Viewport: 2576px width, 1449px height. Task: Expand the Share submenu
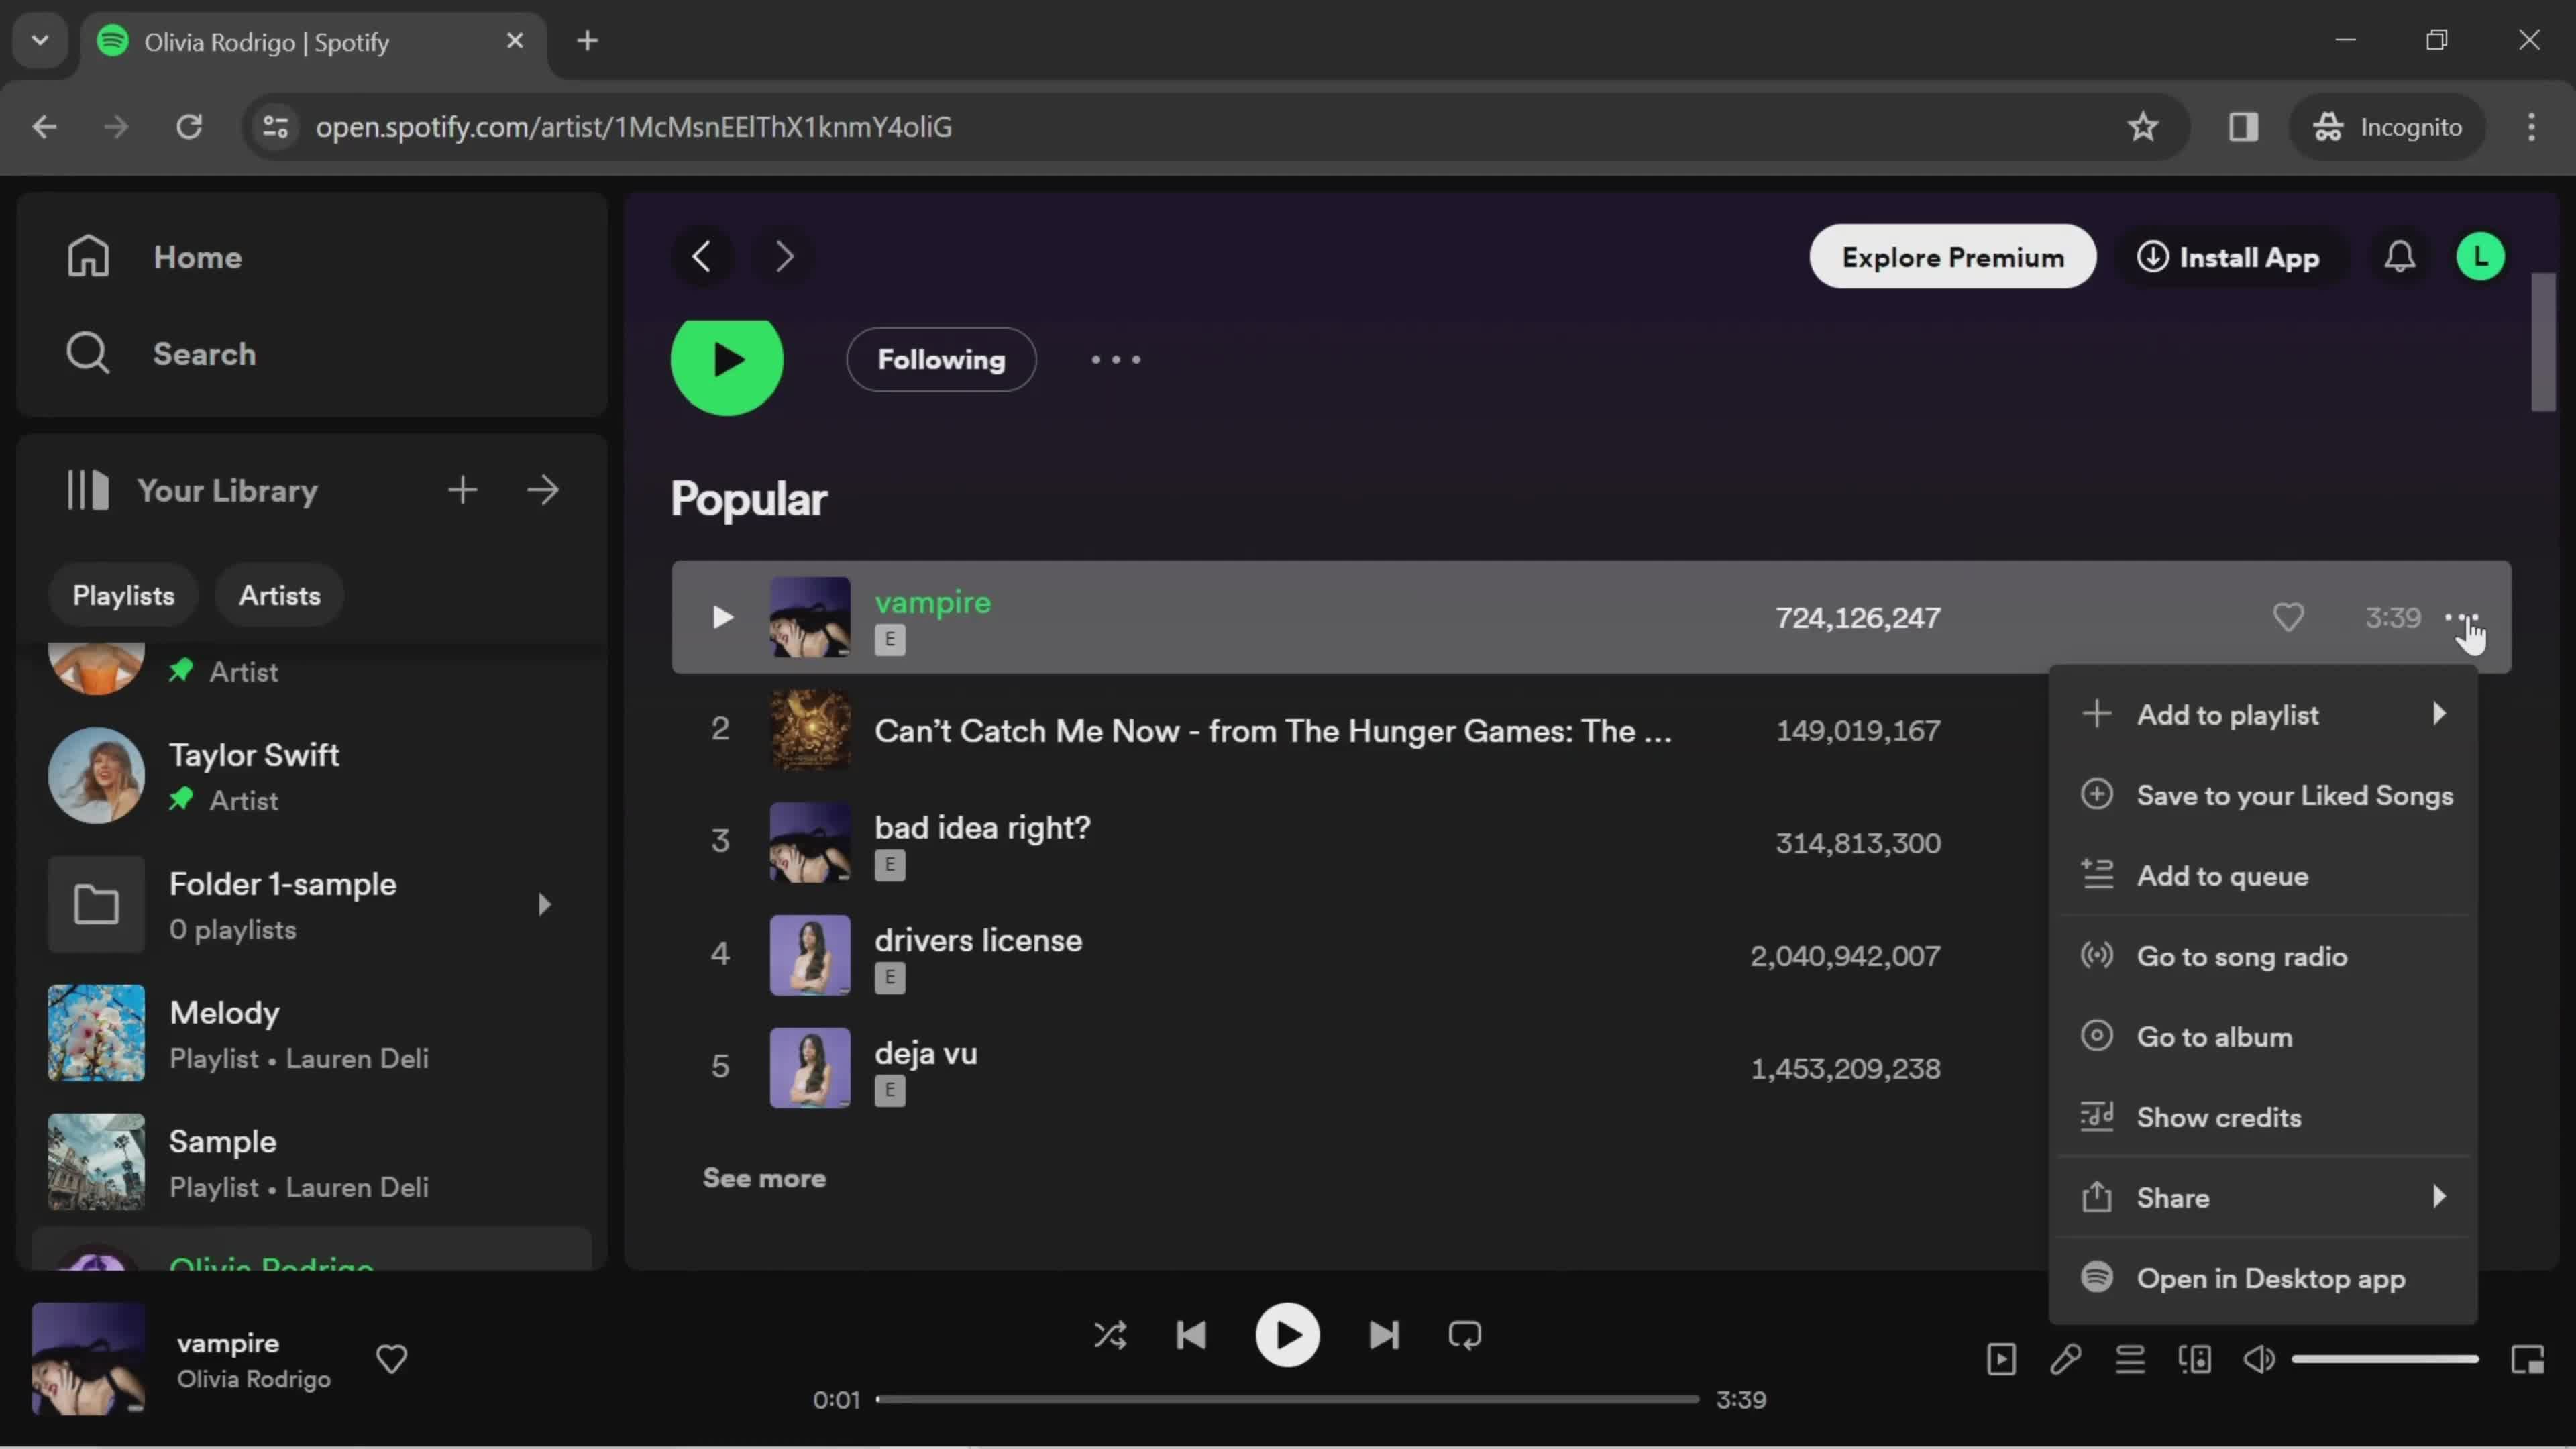2264,1198
